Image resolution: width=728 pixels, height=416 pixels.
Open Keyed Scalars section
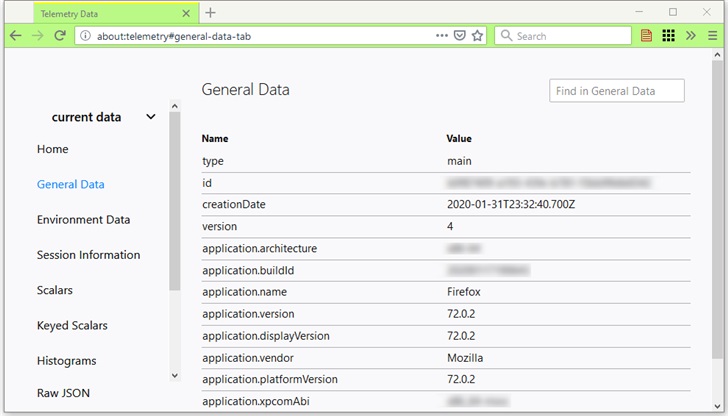[72, 325]
